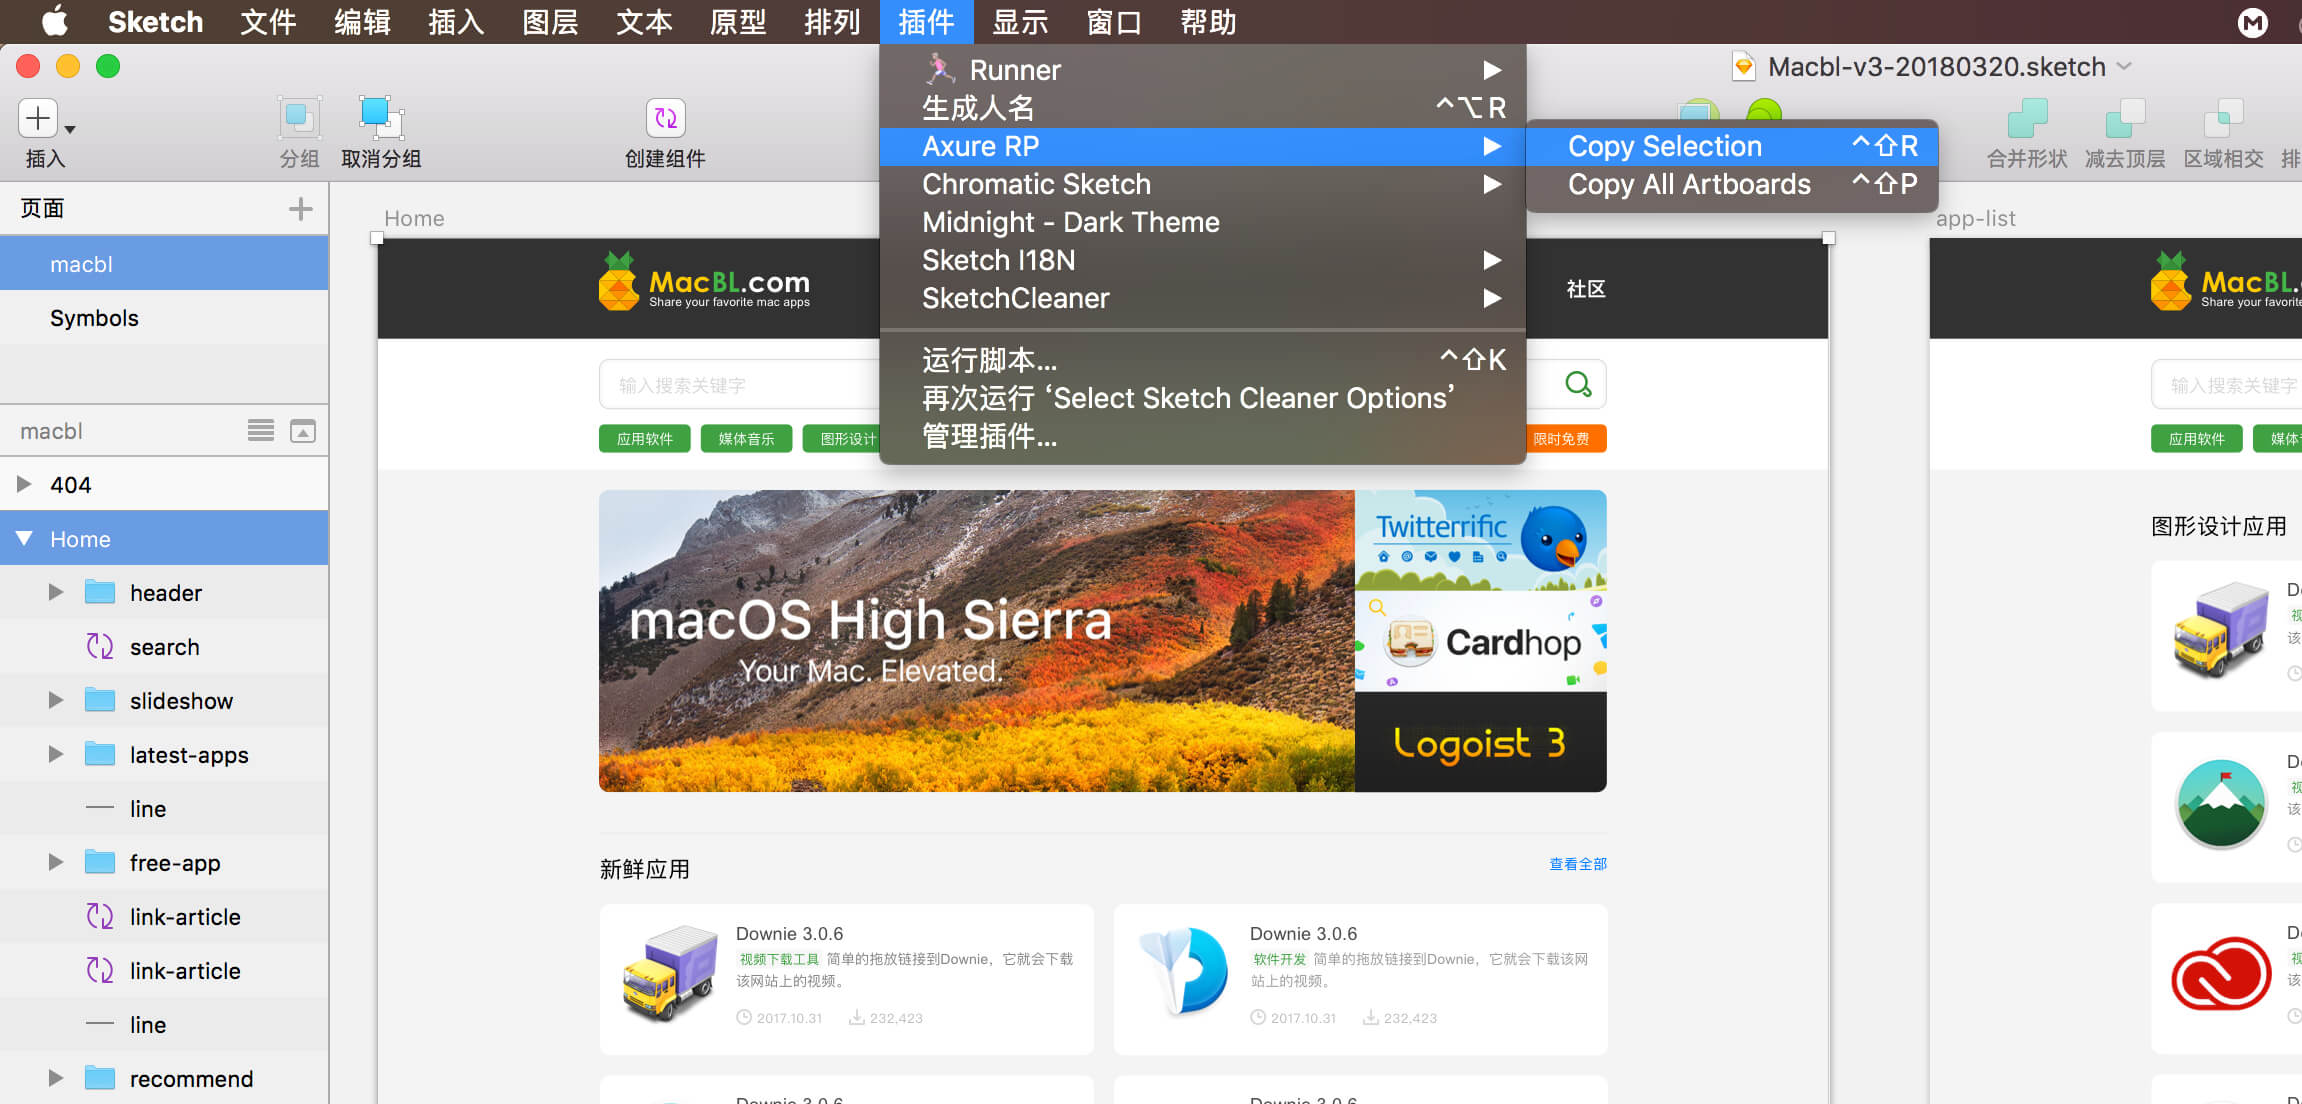Expand the header group

pos(56,592)
